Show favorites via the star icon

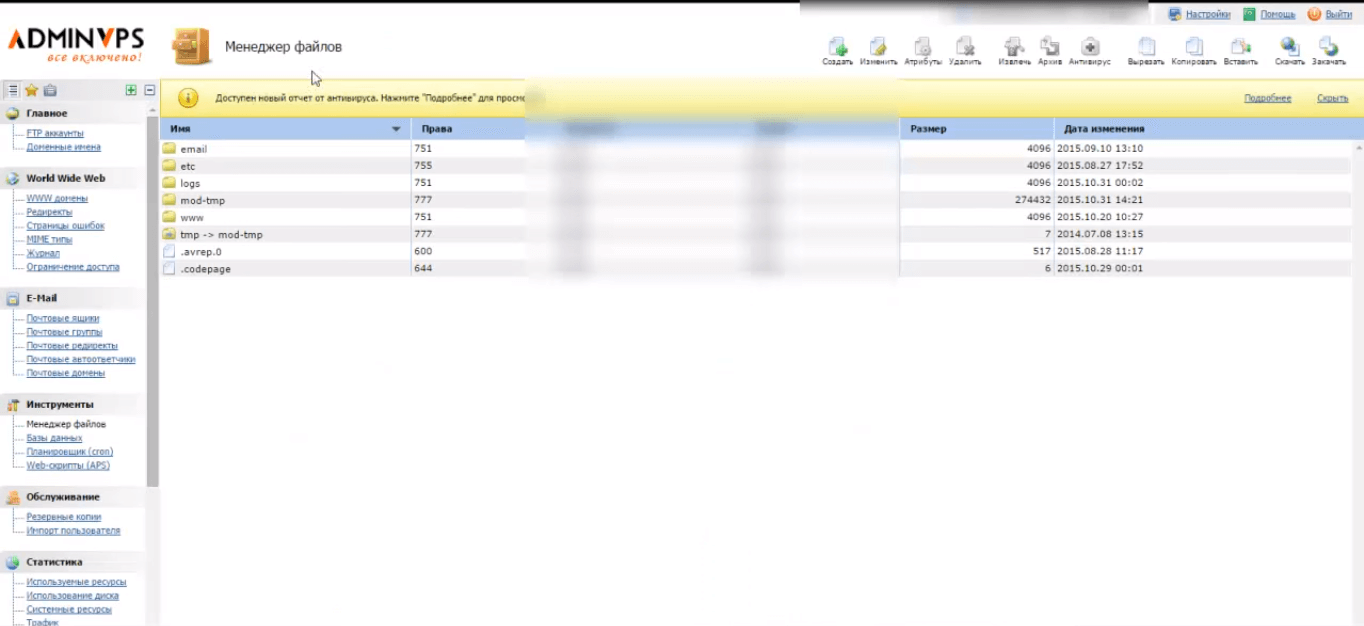tap(31, 90)
